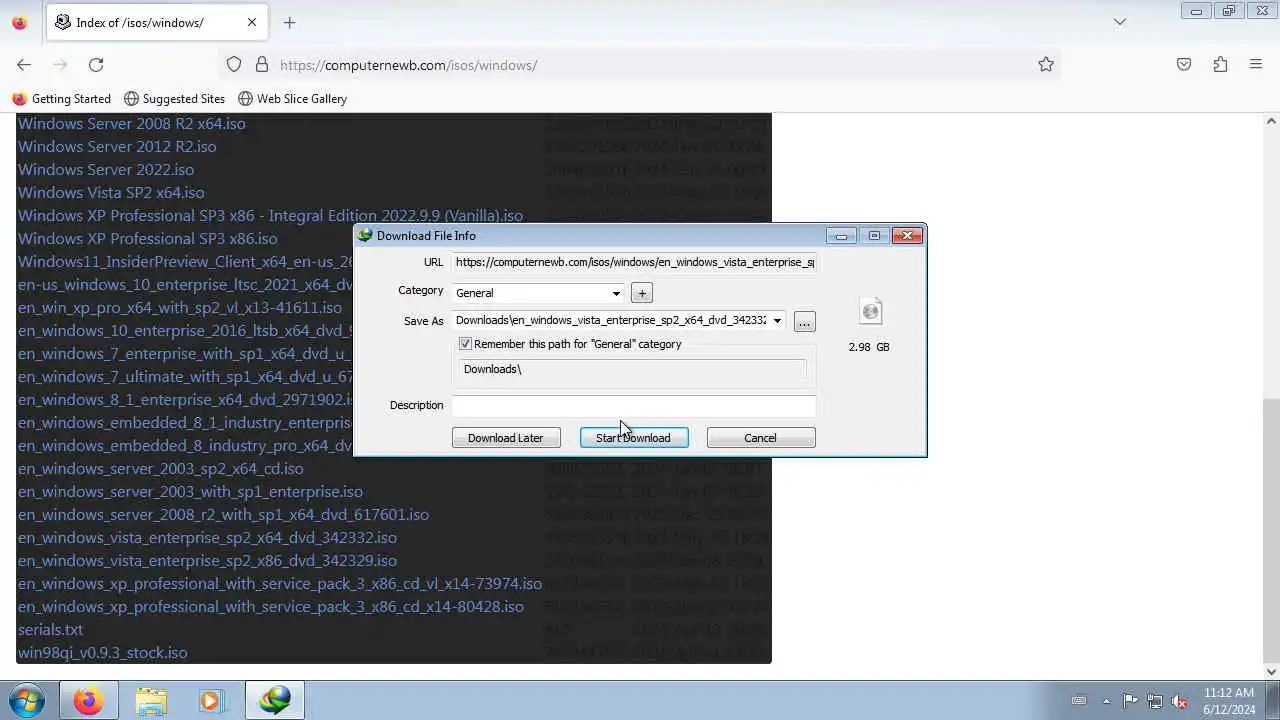The height and width of the screenshot is (720, 1280).
Task: Open the list all tabs chevron
Action: click(x=1120, y=22)
